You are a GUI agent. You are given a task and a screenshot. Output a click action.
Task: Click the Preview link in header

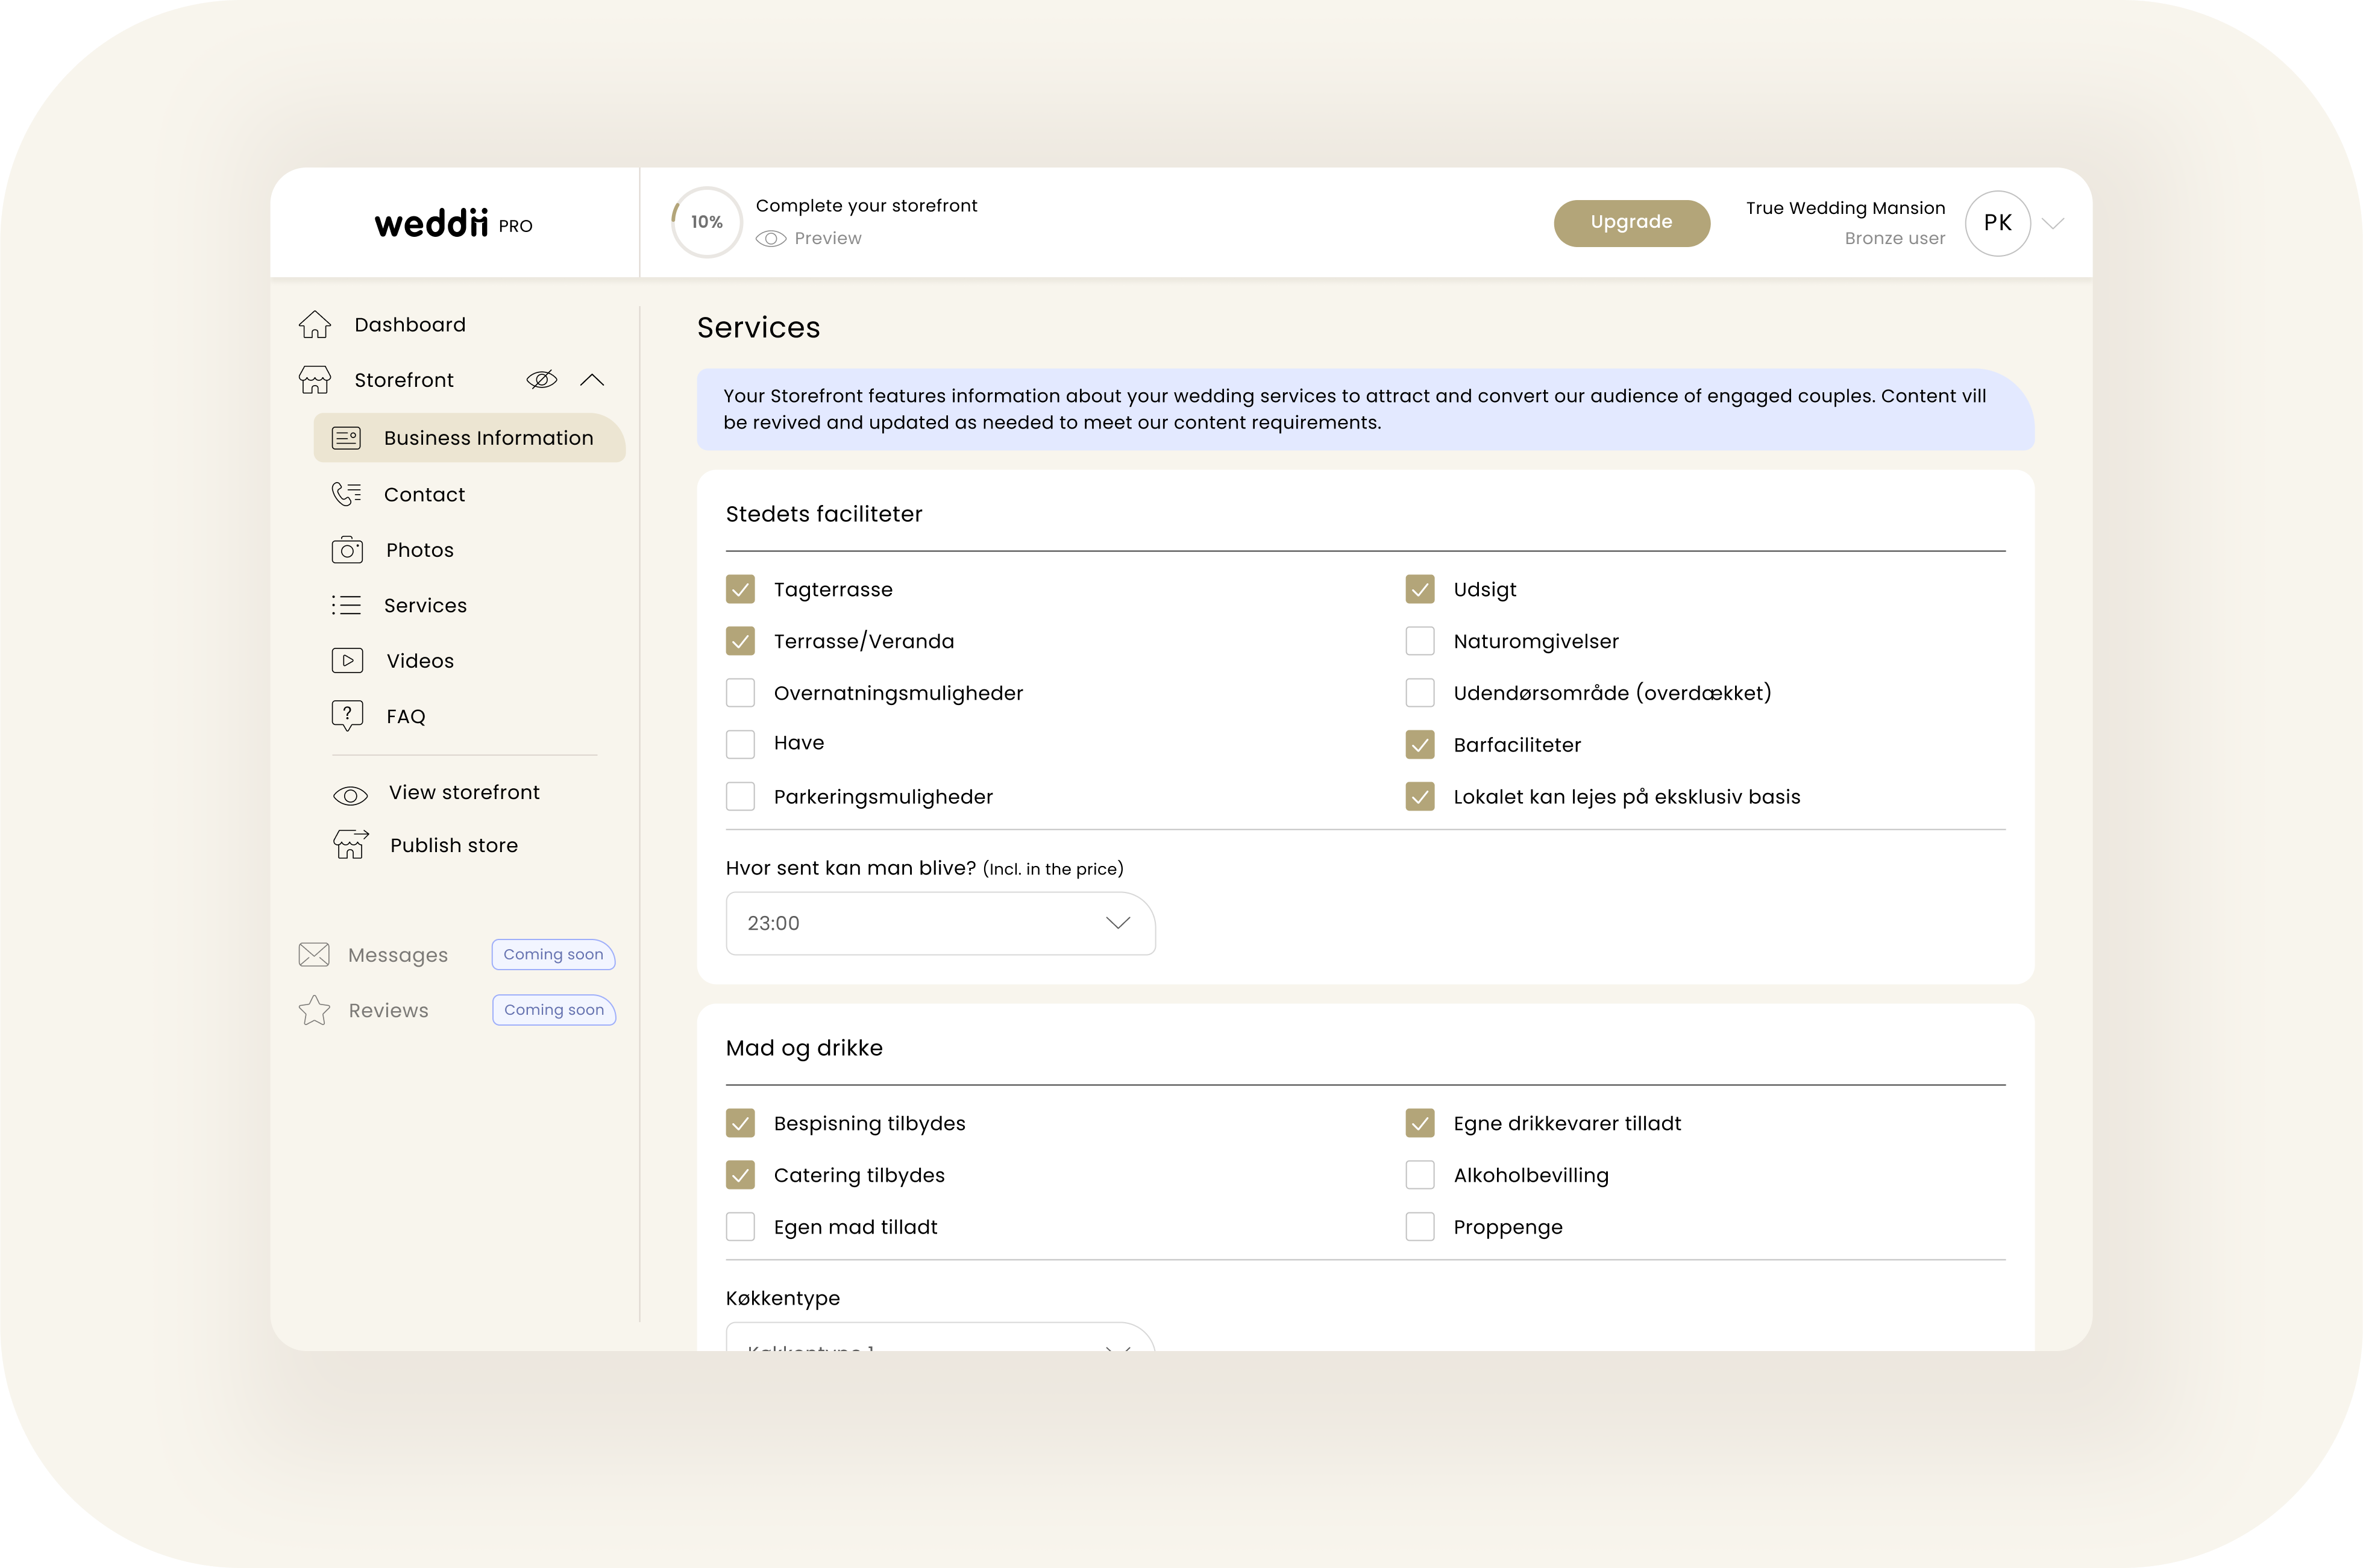click(810, 238)
